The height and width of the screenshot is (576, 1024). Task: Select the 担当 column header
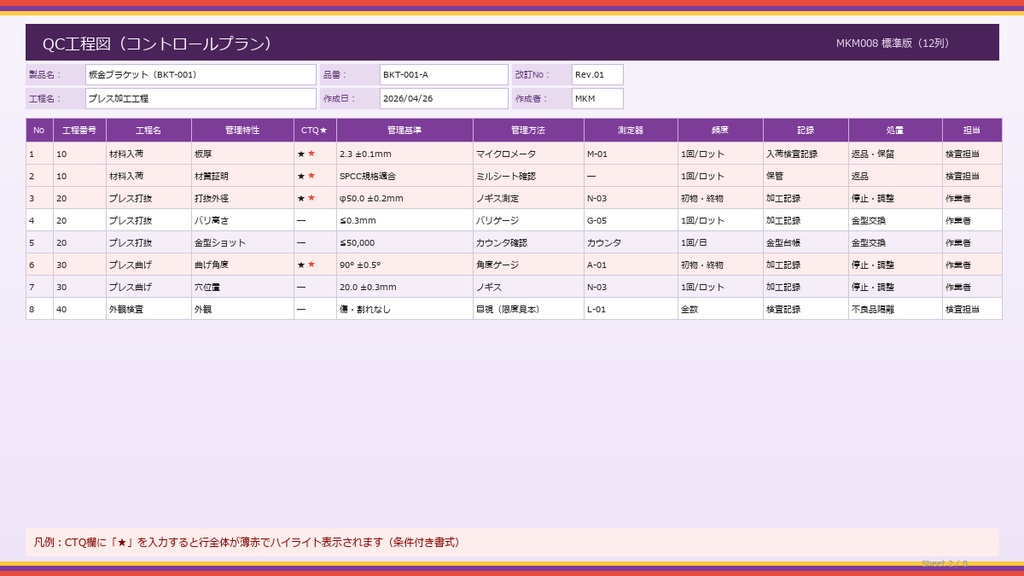point(972,130)
